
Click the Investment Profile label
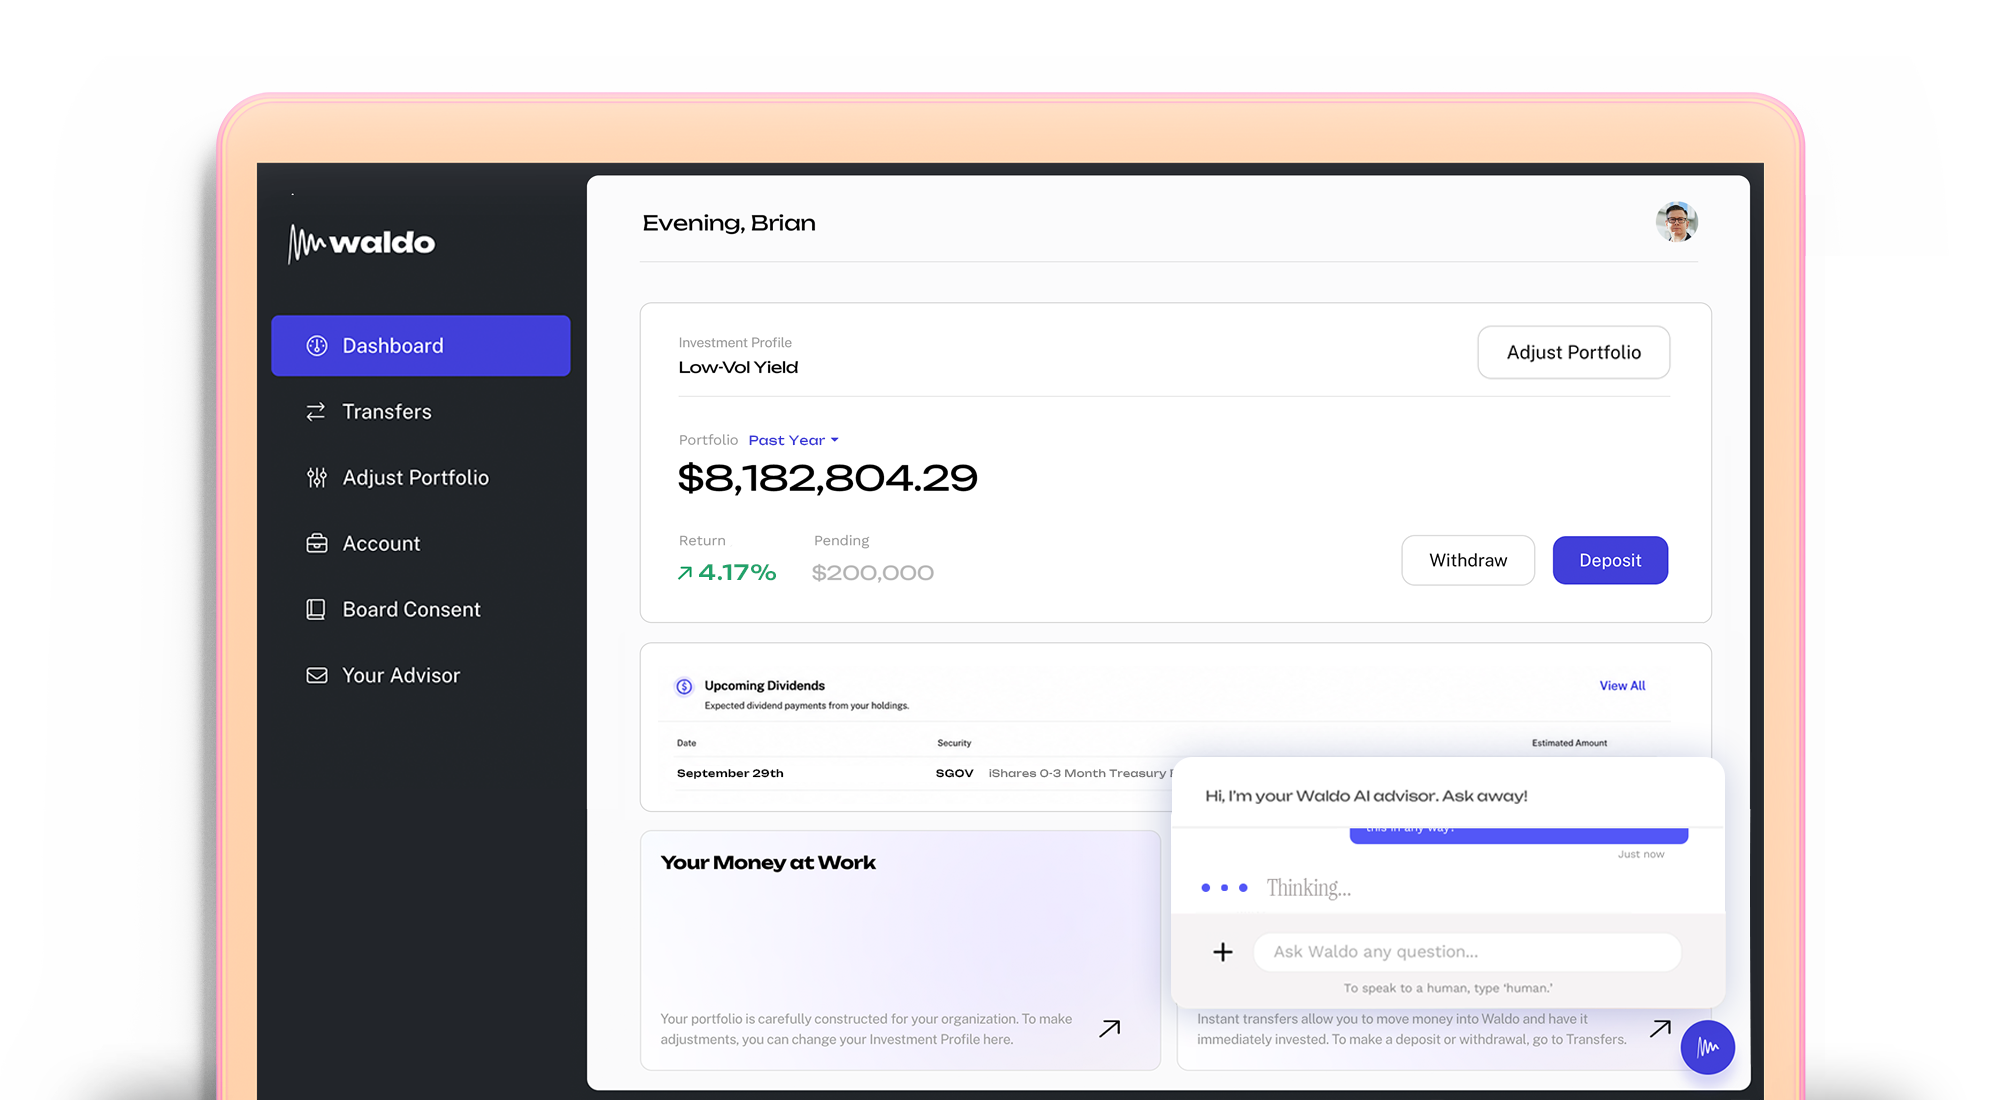click(x=735, y=343)
